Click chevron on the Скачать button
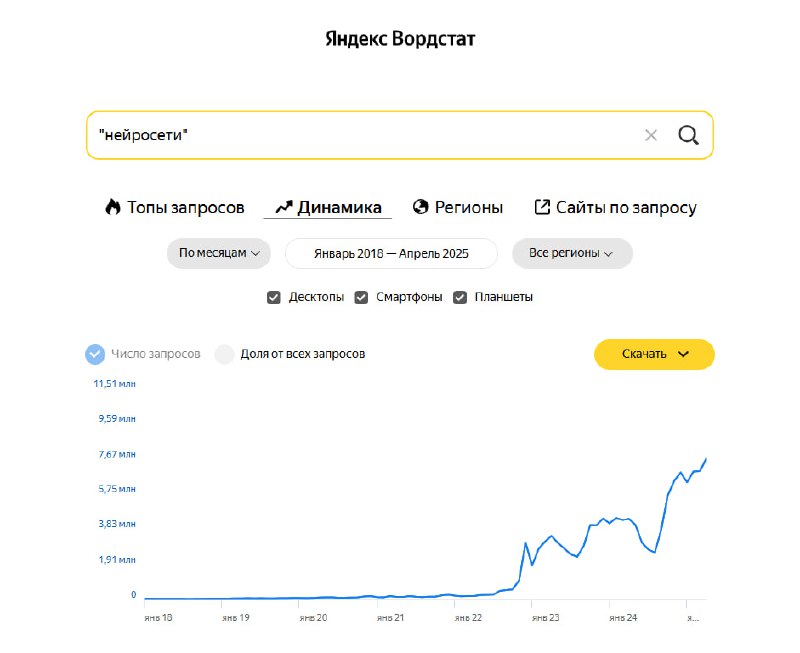 pos(684,354)
